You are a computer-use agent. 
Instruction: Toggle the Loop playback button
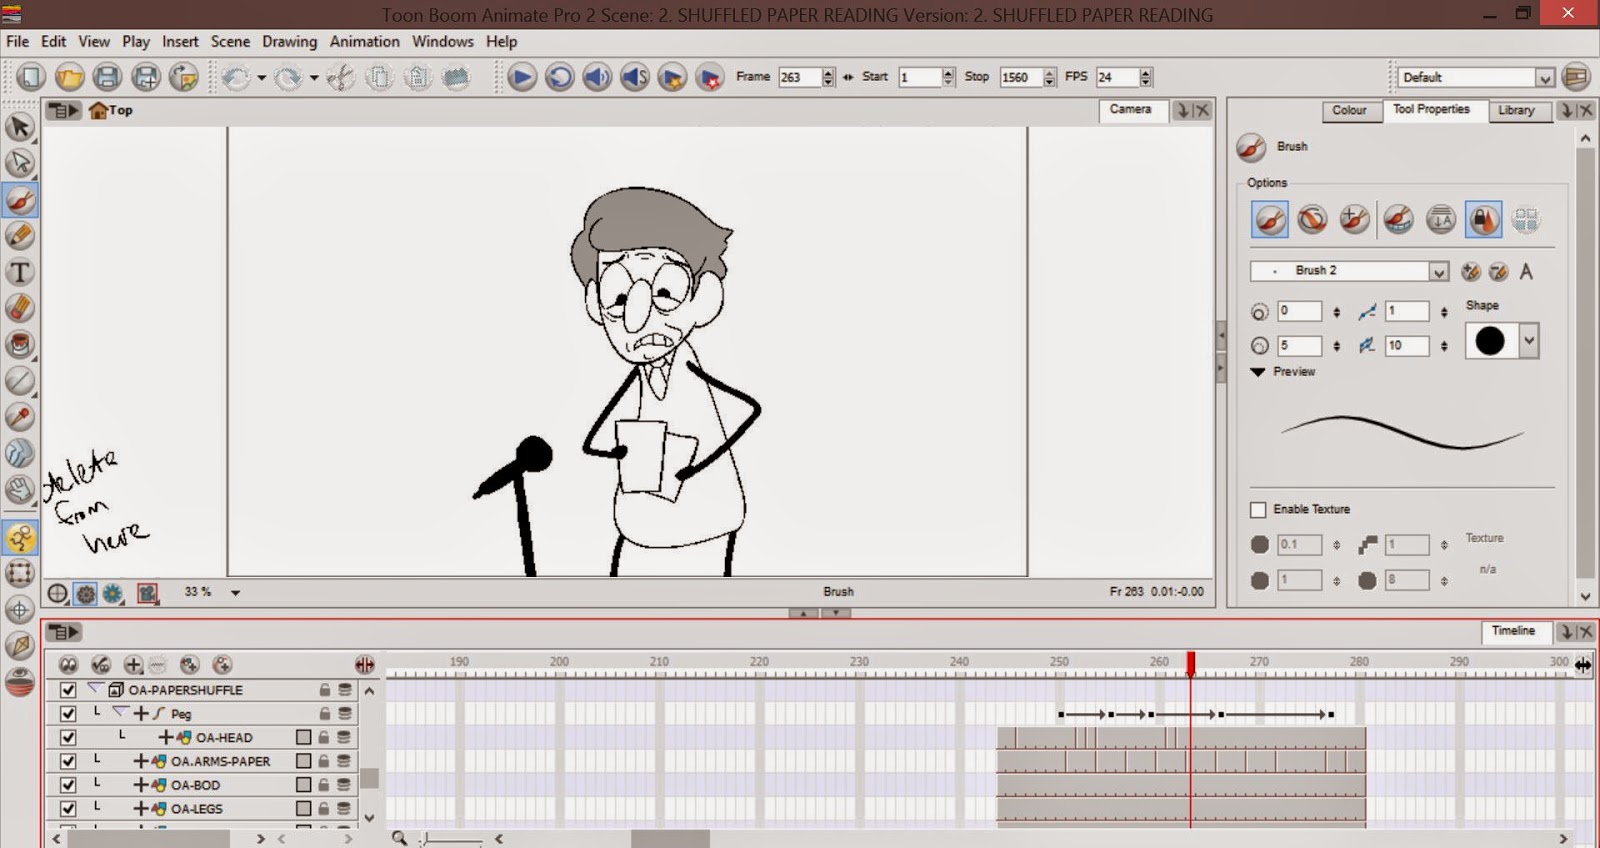(x=559, y=77)
